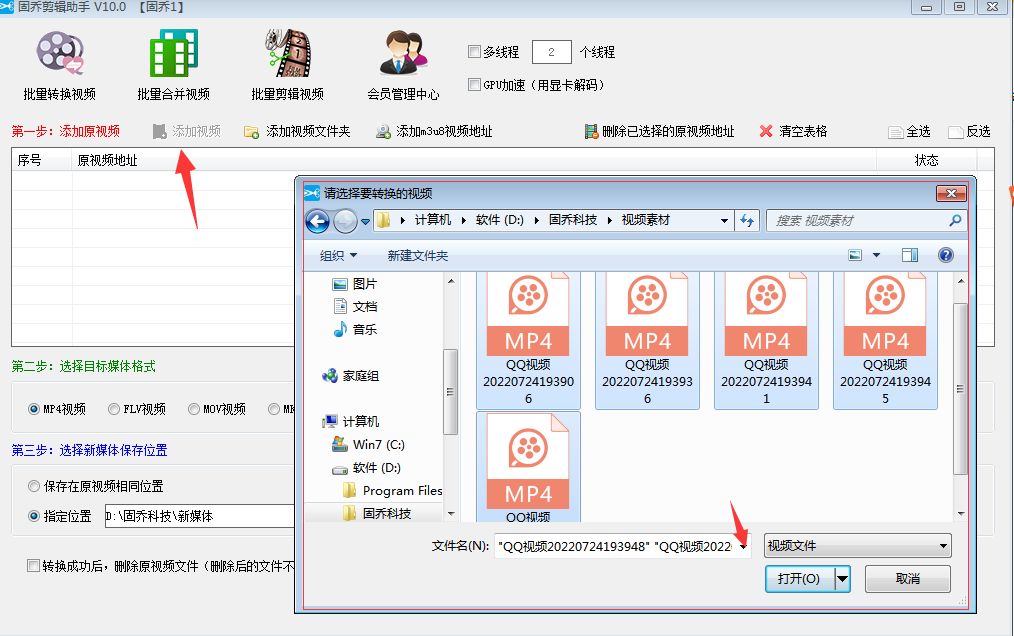Screen dimensions: 1014x636
Task: Open 软件 (D:) drive in navigation pane
Action: coord(366,468)
